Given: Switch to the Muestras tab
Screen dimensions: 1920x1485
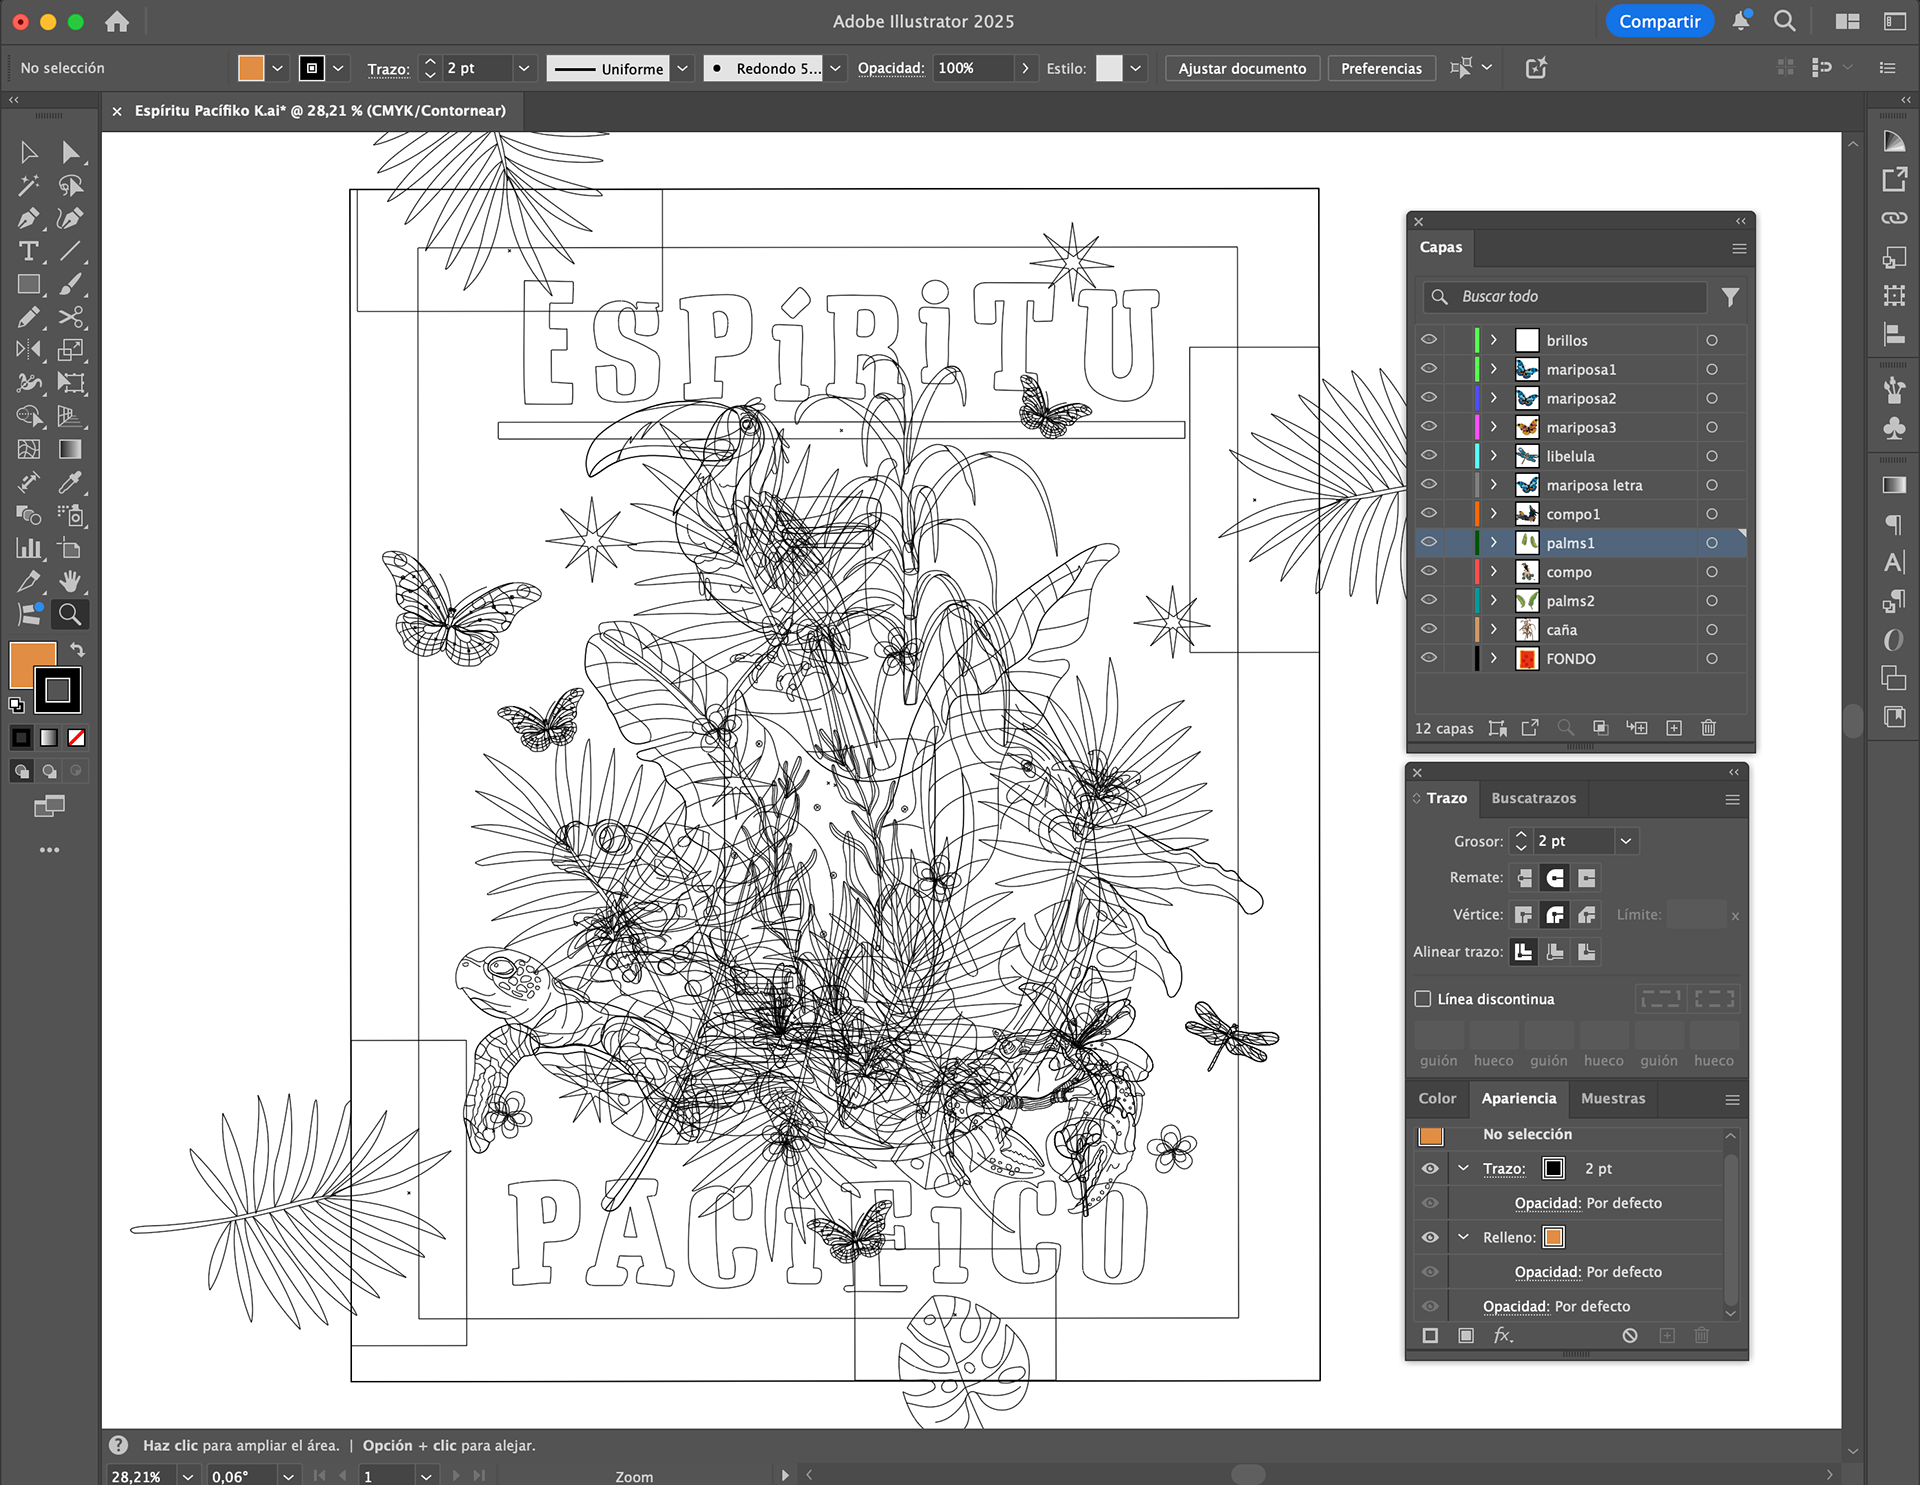Looking at the screenshot, I should (1612, 1098).
